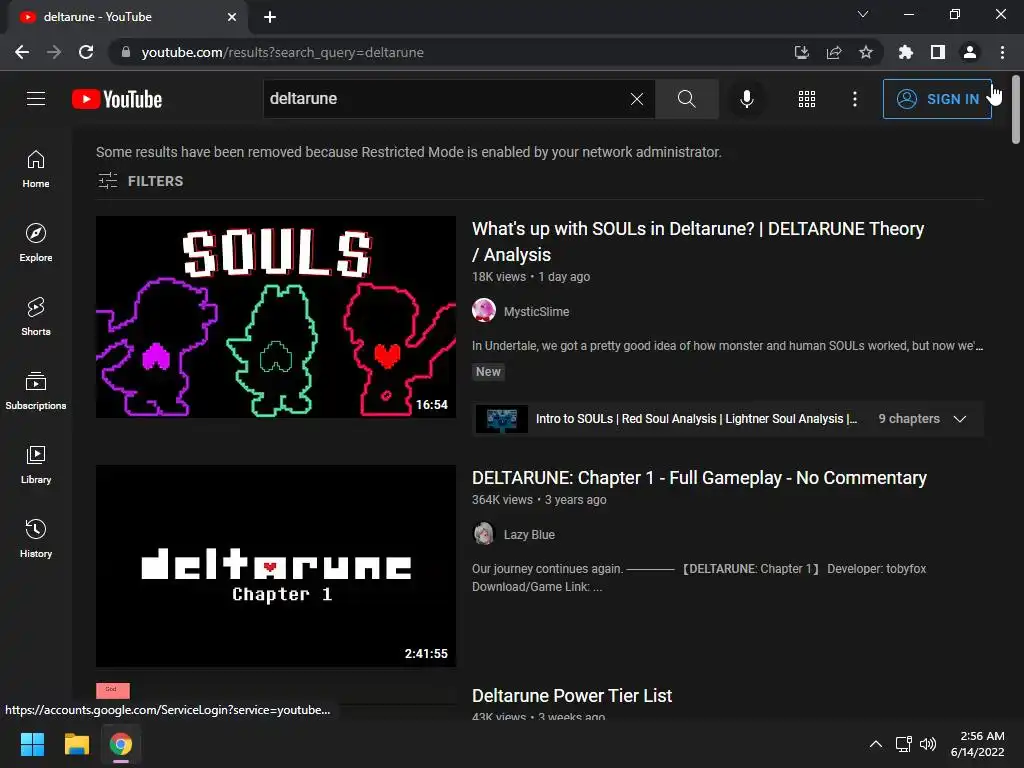Open Chrome profile icon
The width and height of the screenshot is (1024, 768).
[970, 52]
